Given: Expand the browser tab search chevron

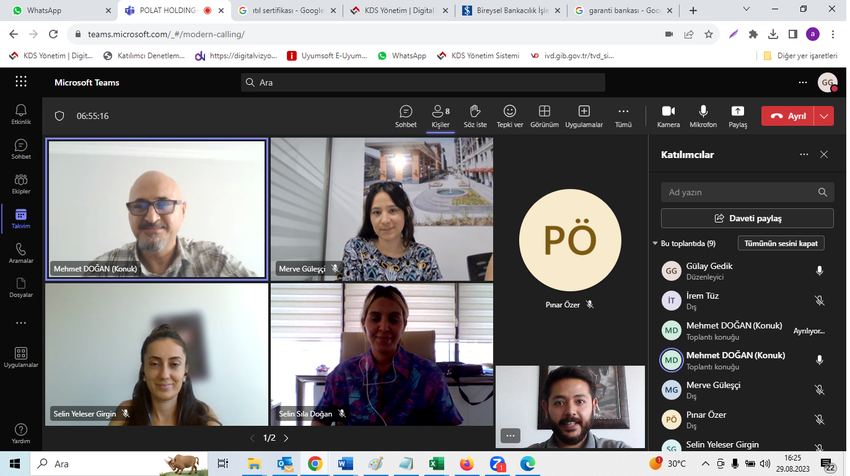Looking at the screenshot, I should point(746,9).
